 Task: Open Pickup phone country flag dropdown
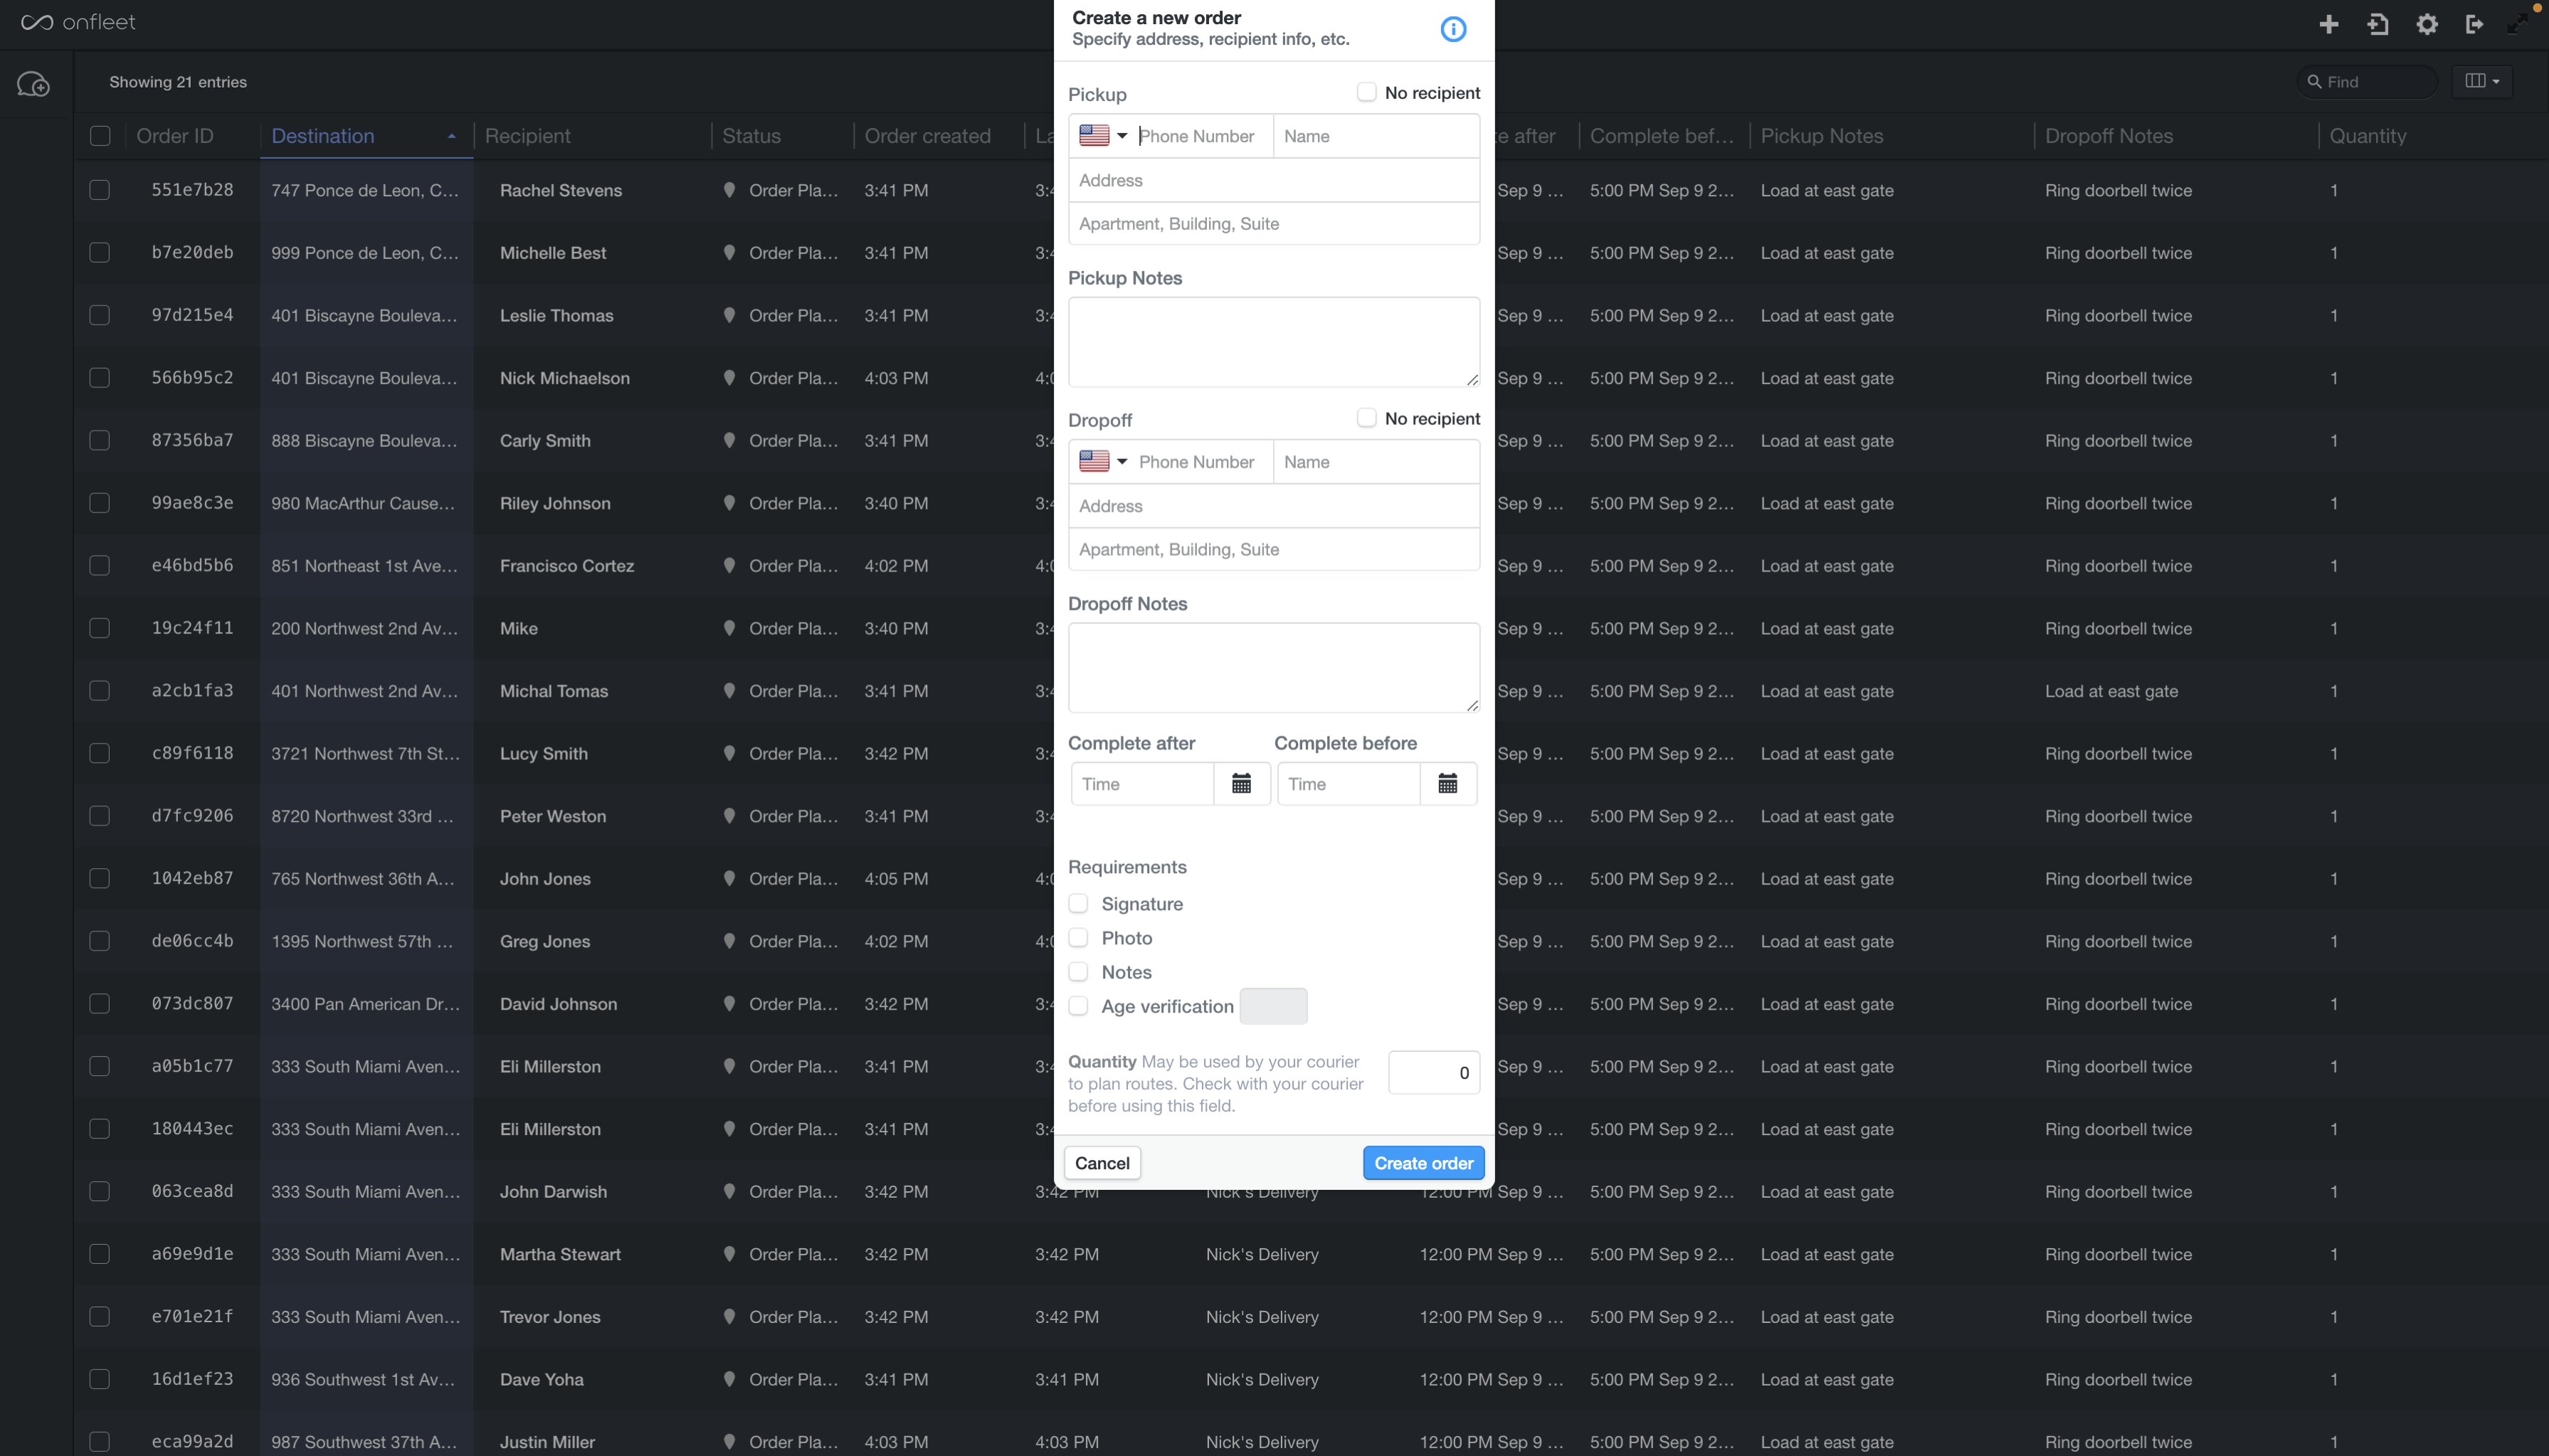tap(1103, 136)
